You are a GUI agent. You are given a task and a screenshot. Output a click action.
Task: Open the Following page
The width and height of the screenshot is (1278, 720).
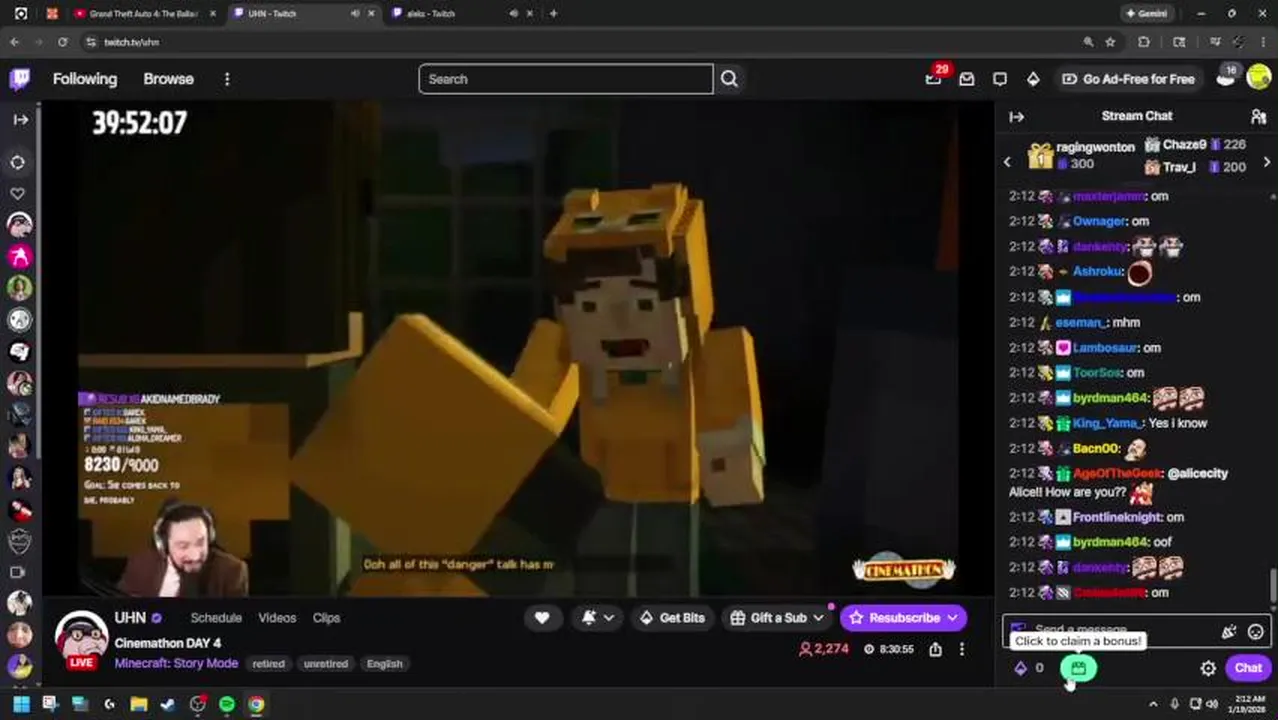[85, 79]
